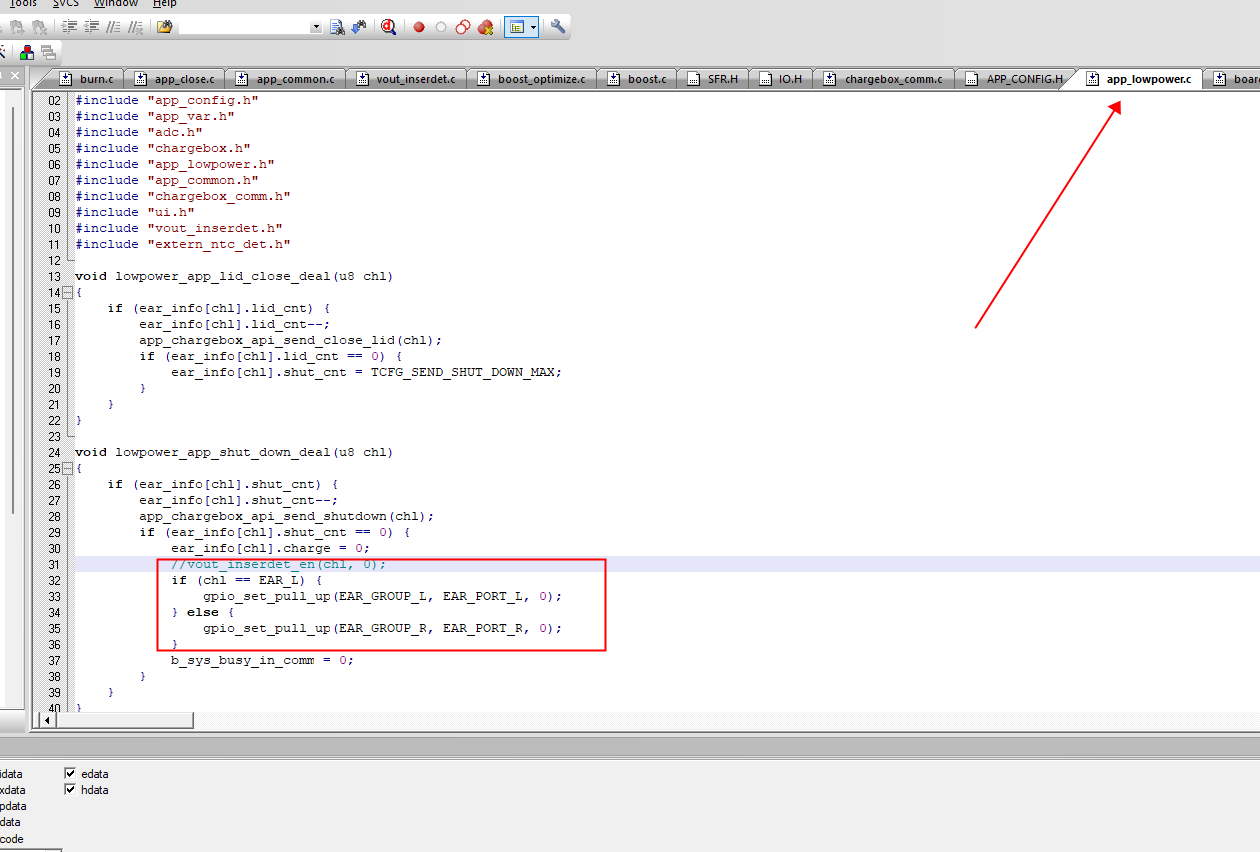Start the debug session magnifier icon
The image size is (1260, 852).
389,27
